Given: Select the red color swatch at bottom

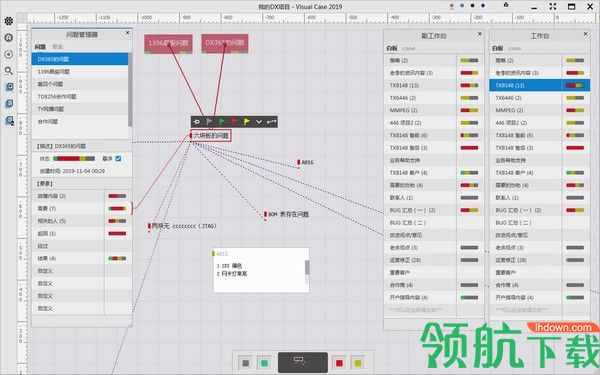Looking at the screenshot, I should [x=339, y=363].
